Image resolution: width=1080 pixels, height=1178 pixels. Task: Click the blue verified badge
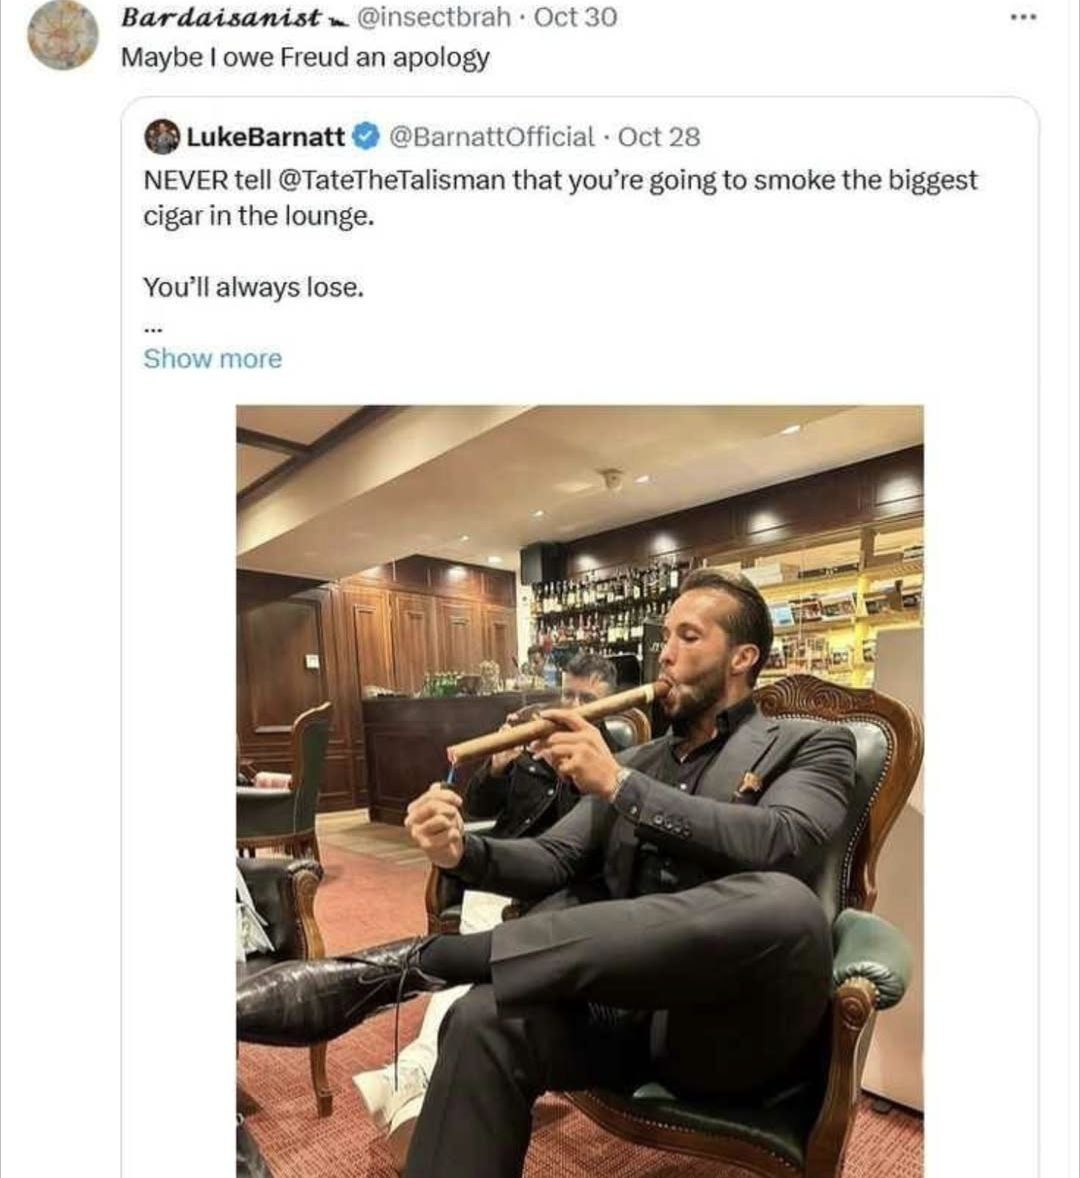366,136
